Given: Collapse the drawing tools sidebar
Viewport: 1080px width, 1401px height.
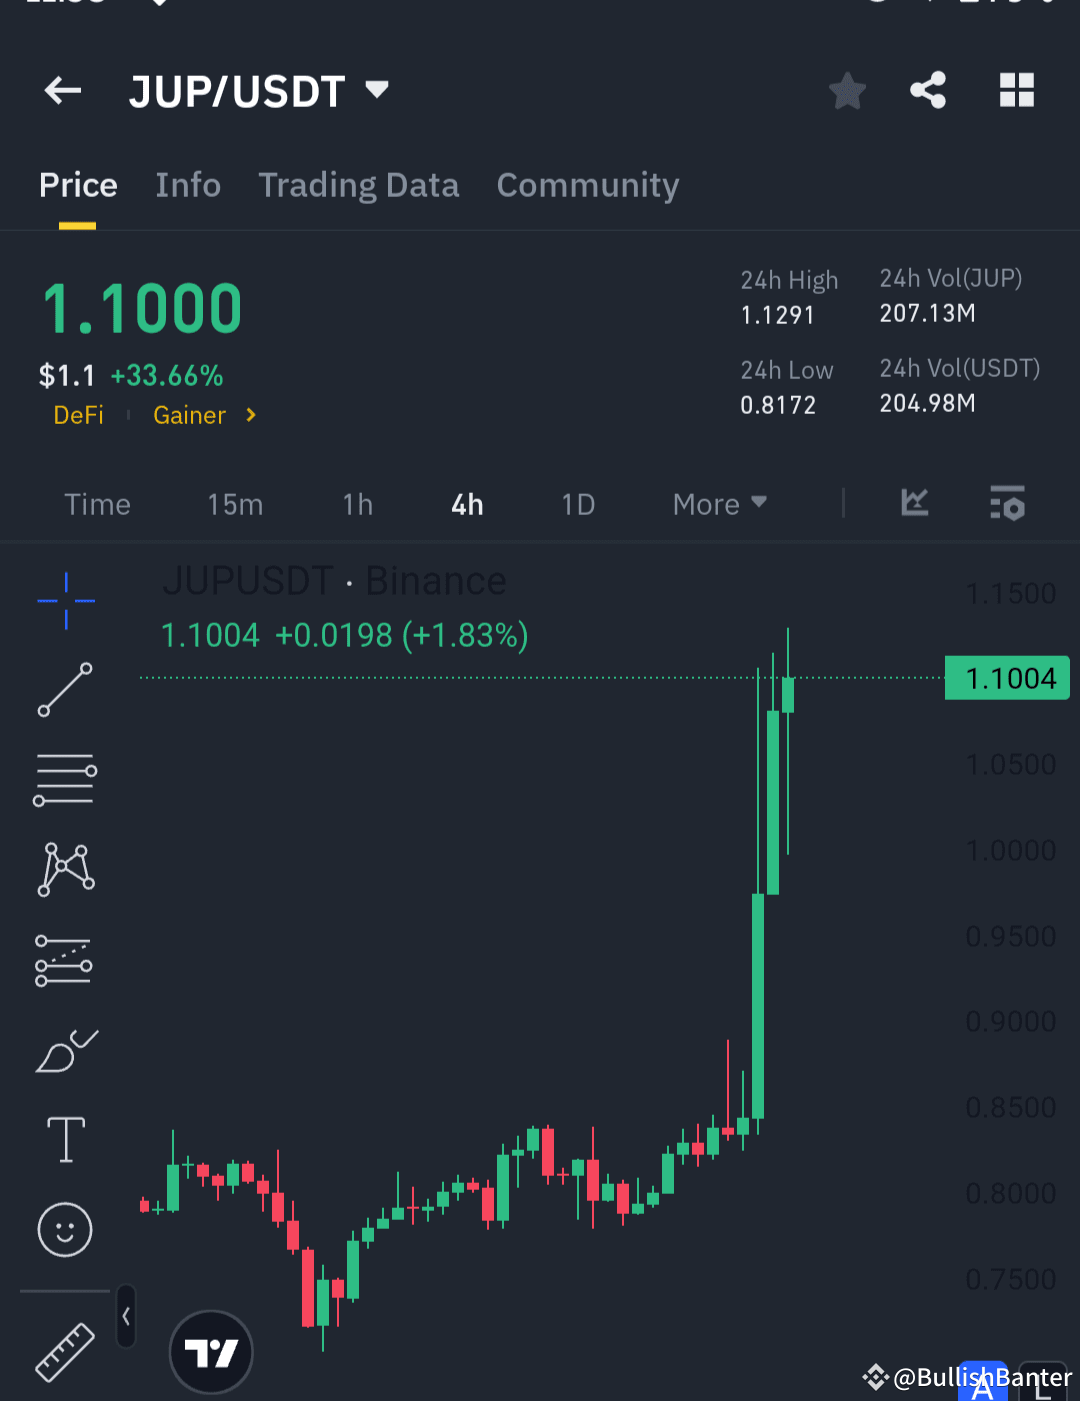Looking at the screenshot, I should pos(126,1317).
